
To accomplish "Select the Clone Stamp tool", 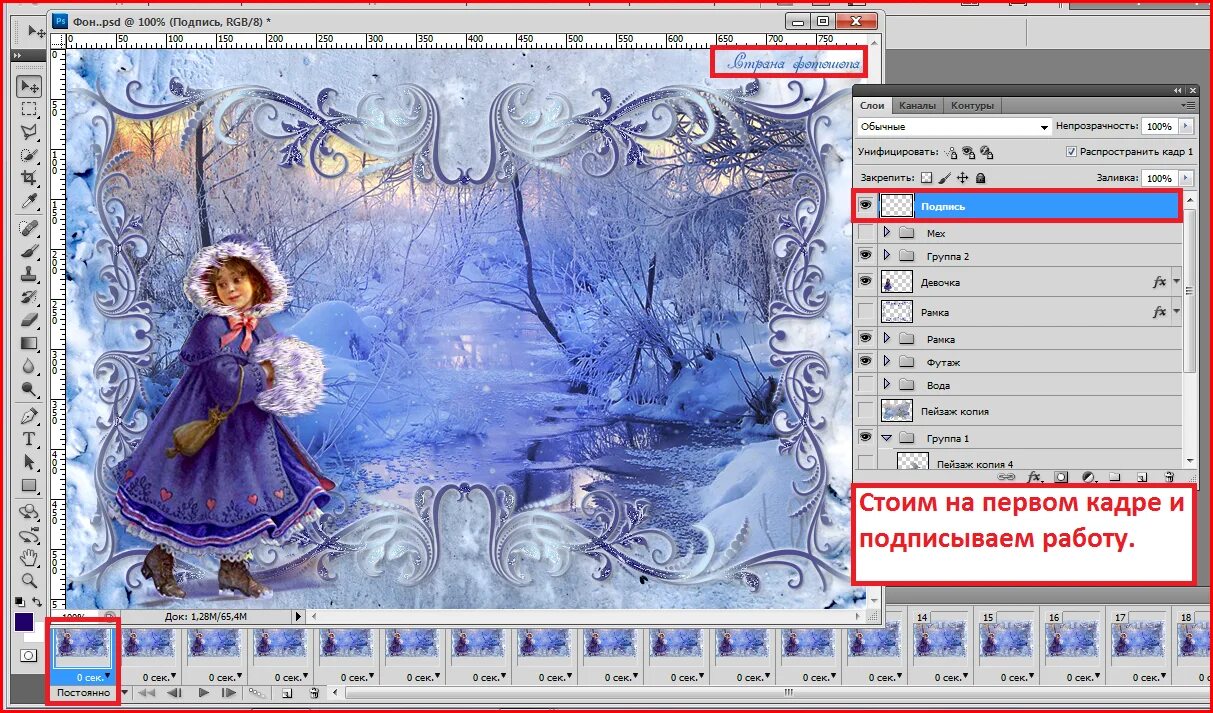I will click(x=29, y=273).
